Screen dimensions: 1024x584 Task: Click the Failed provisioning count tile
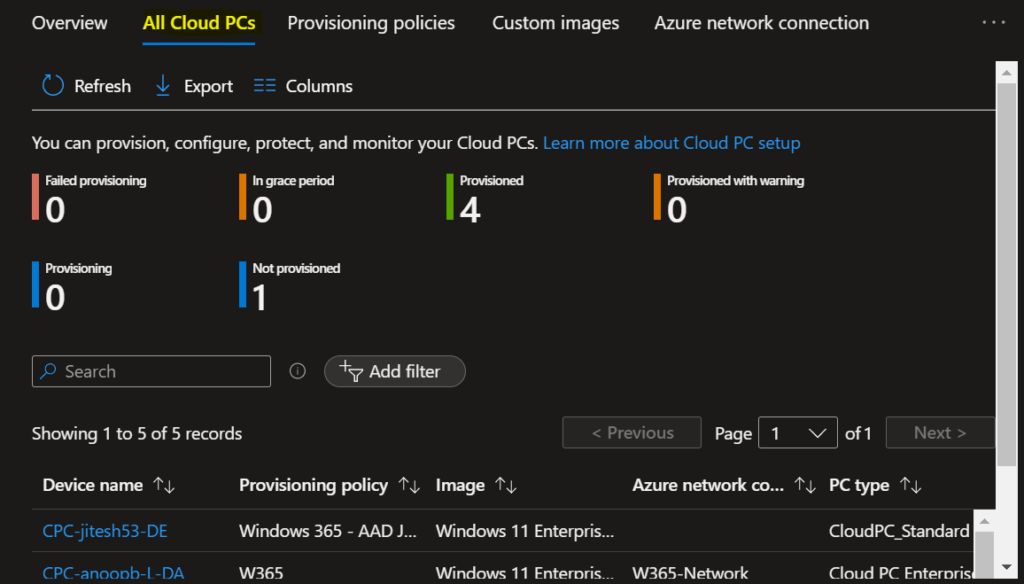89,200
